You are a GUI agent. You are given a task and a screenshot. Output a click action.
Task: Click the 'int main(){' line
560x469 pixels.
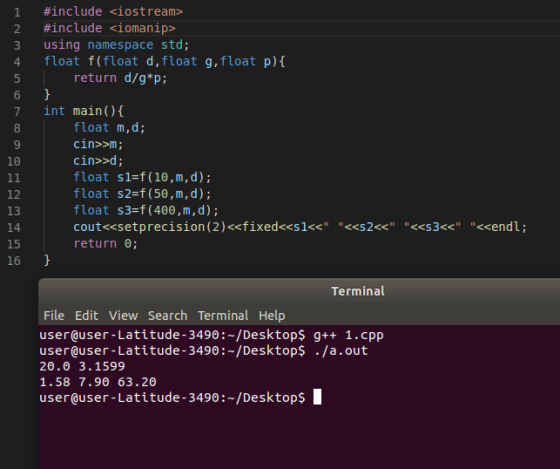(x=84, y=111)
